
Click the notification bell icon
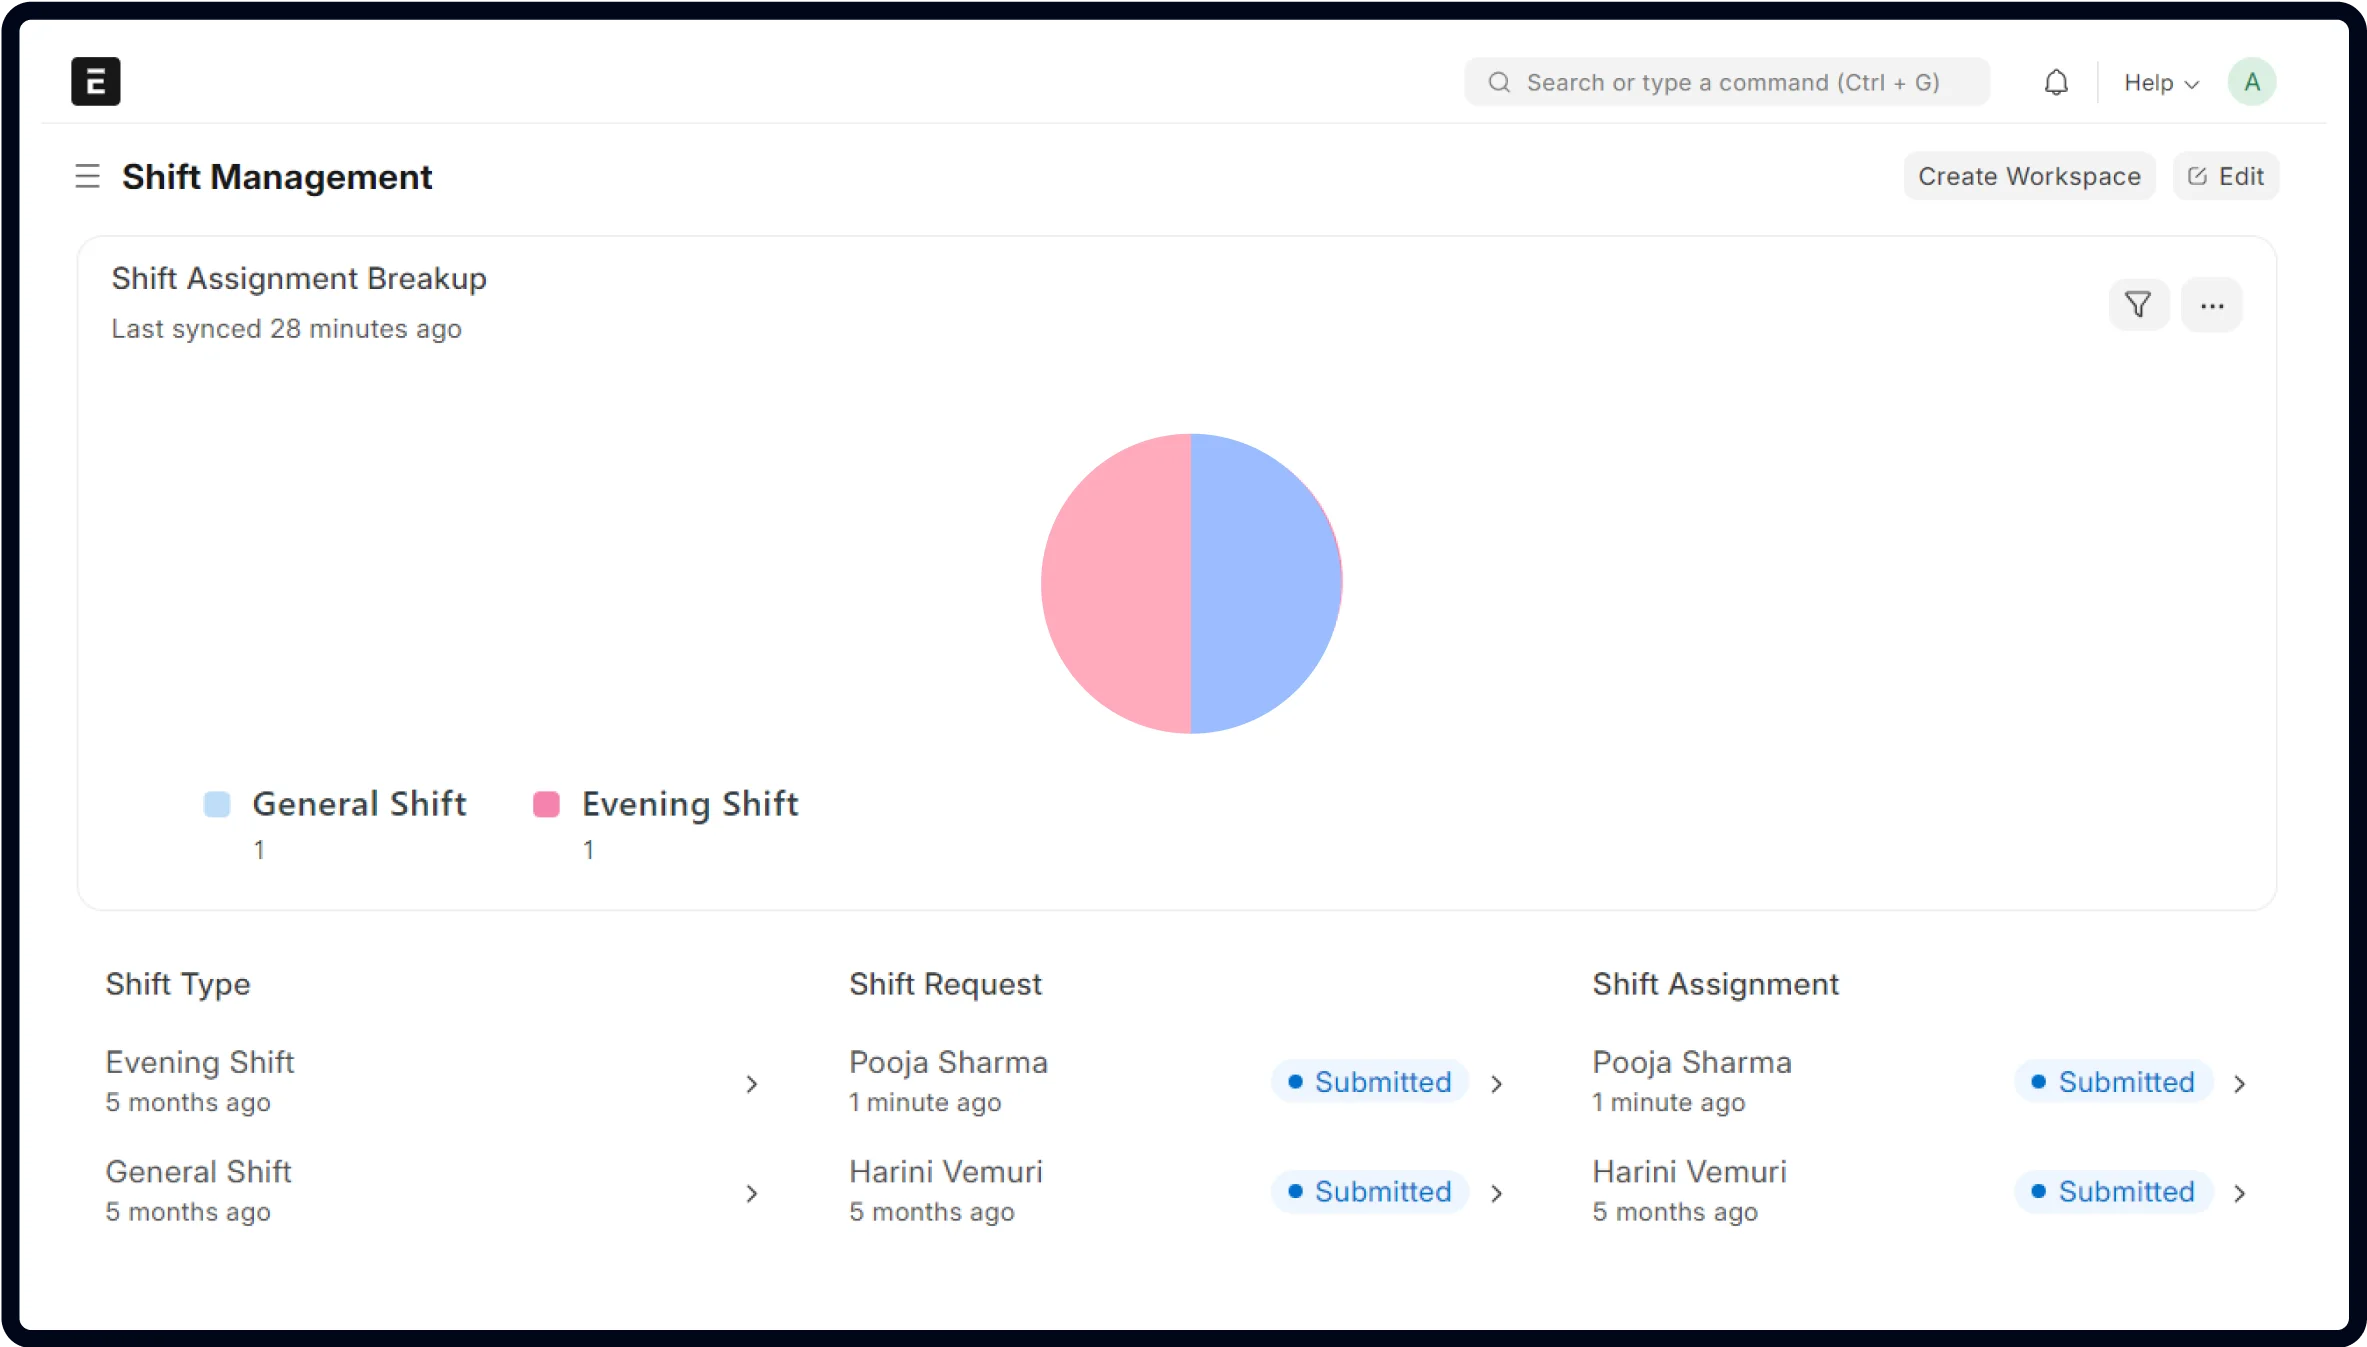click(2055, 81)
